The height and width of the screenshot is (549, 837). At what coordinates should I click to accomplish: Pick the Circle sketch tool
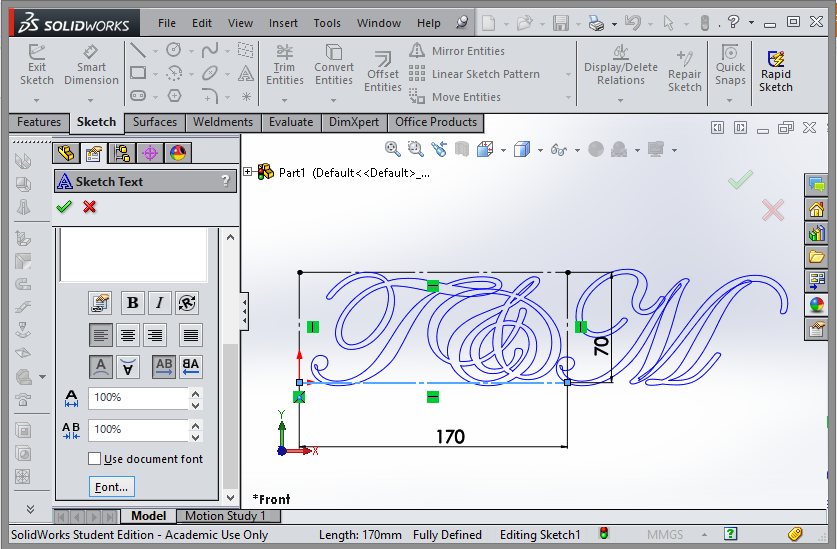pos(174,50)
